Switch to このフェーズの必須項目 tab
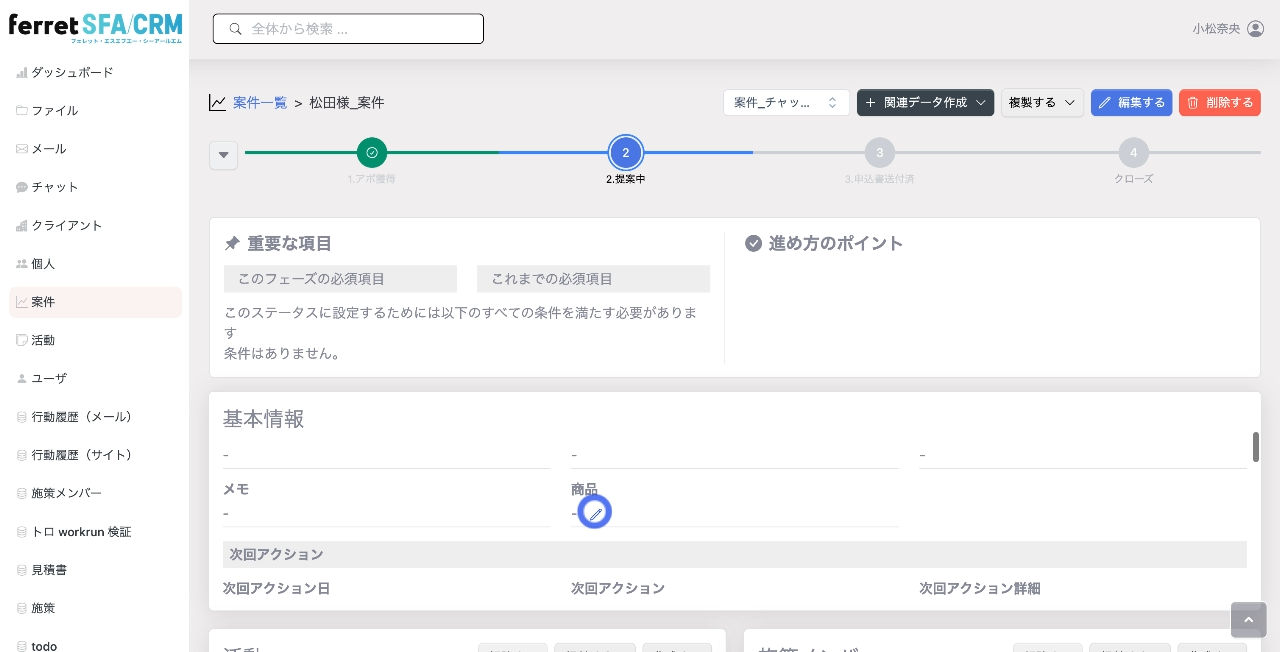The width and height of the screenshot is (1280, 652). click(x=340, y=279)
